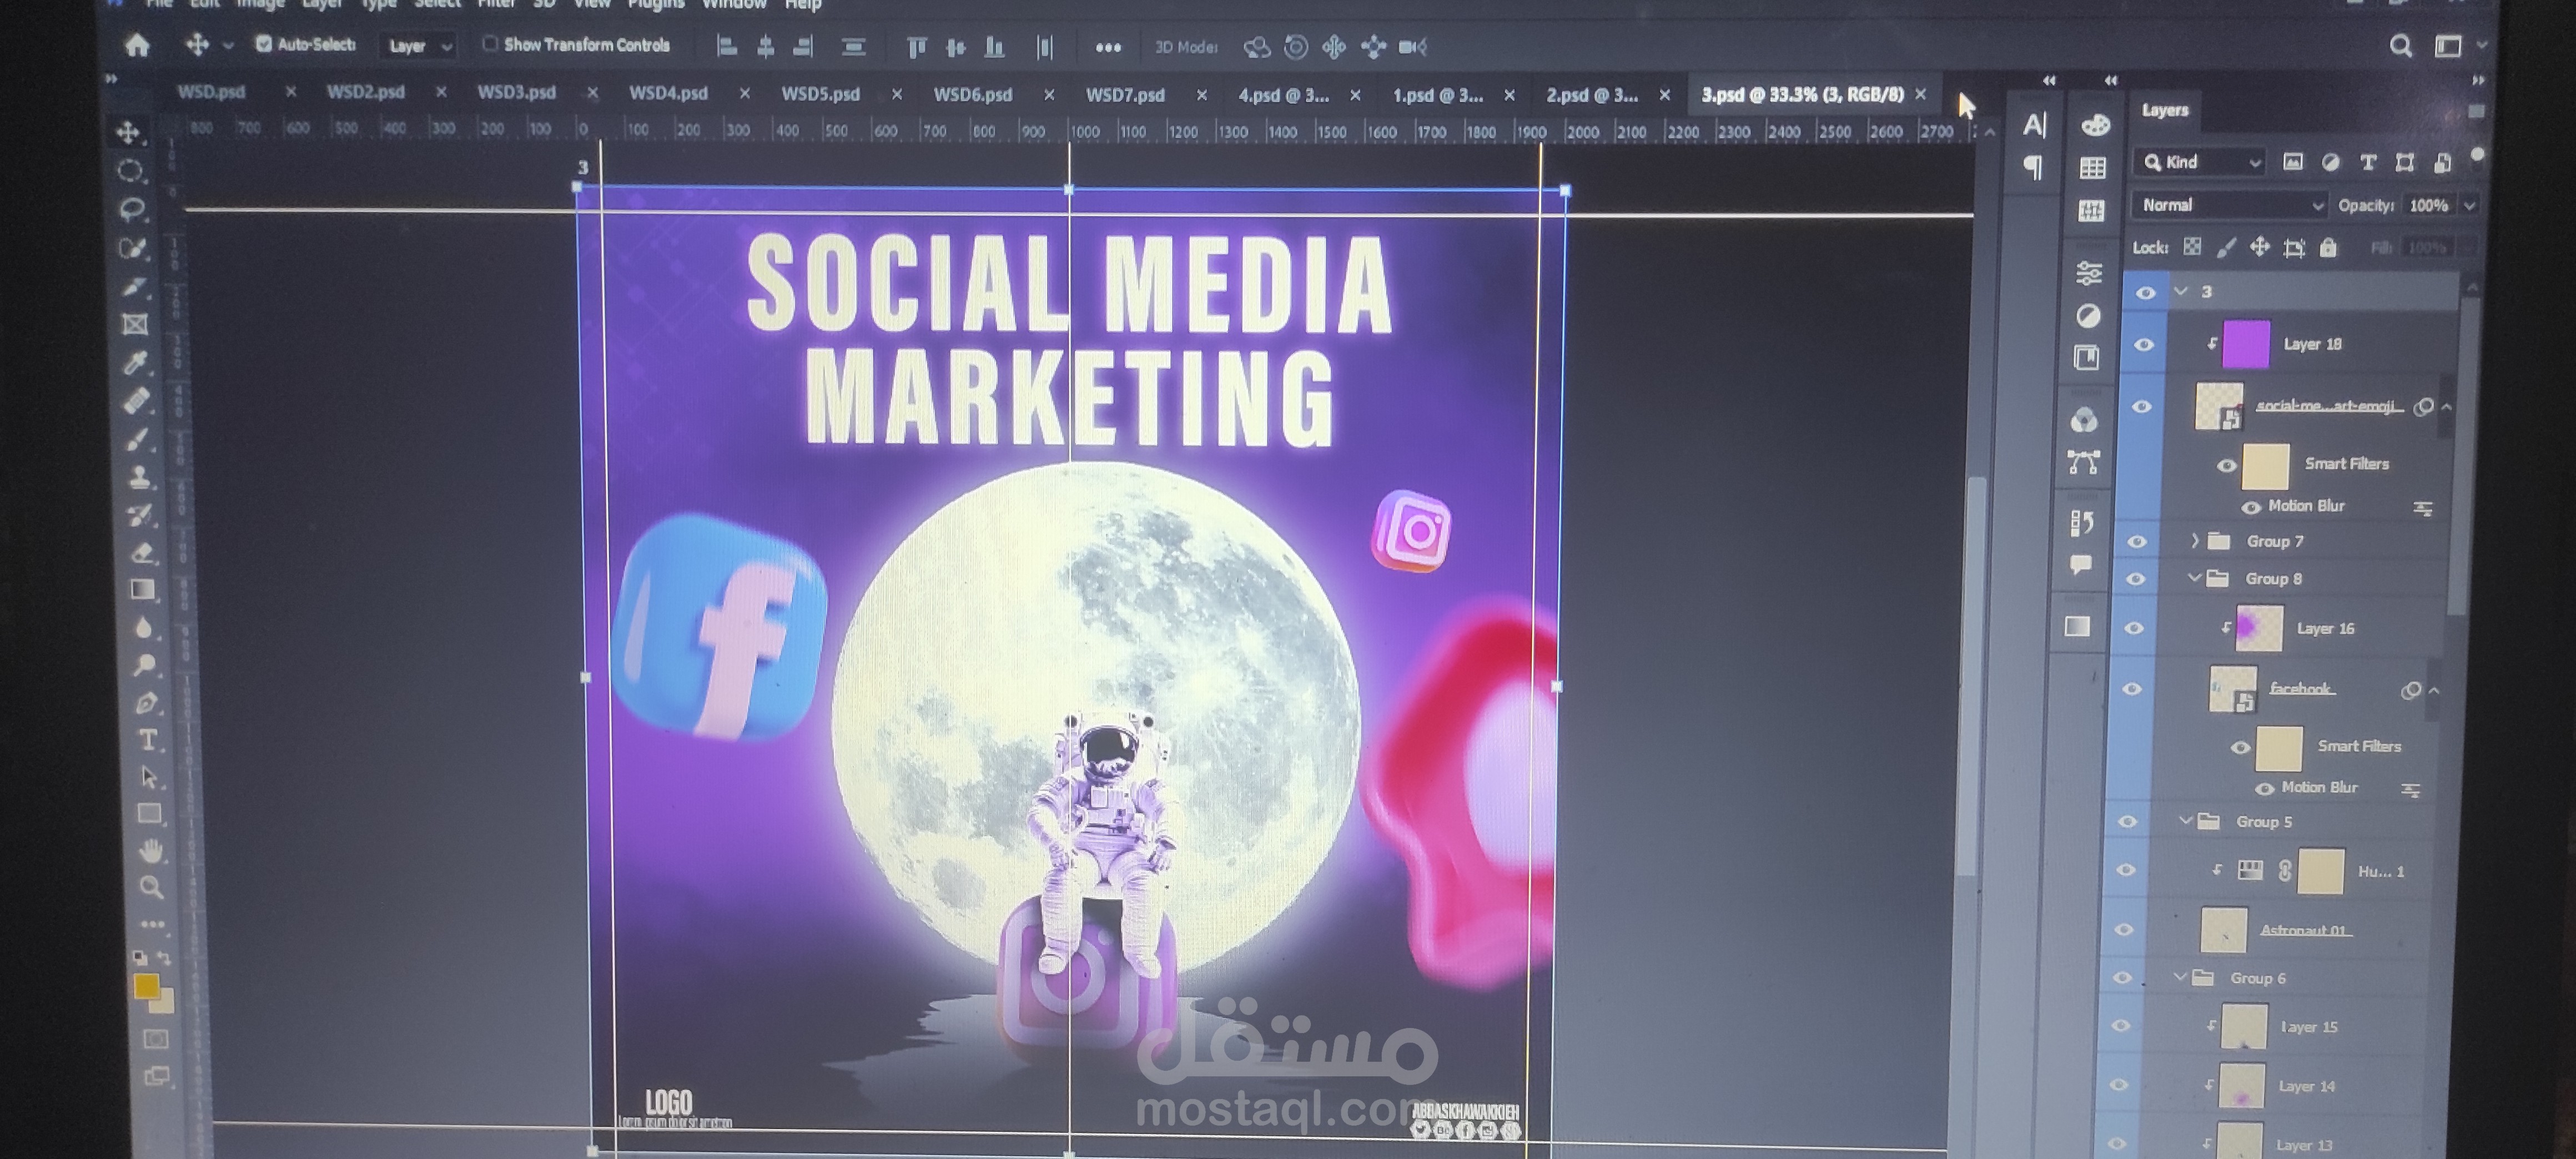Pick the Hand tool

151,851
